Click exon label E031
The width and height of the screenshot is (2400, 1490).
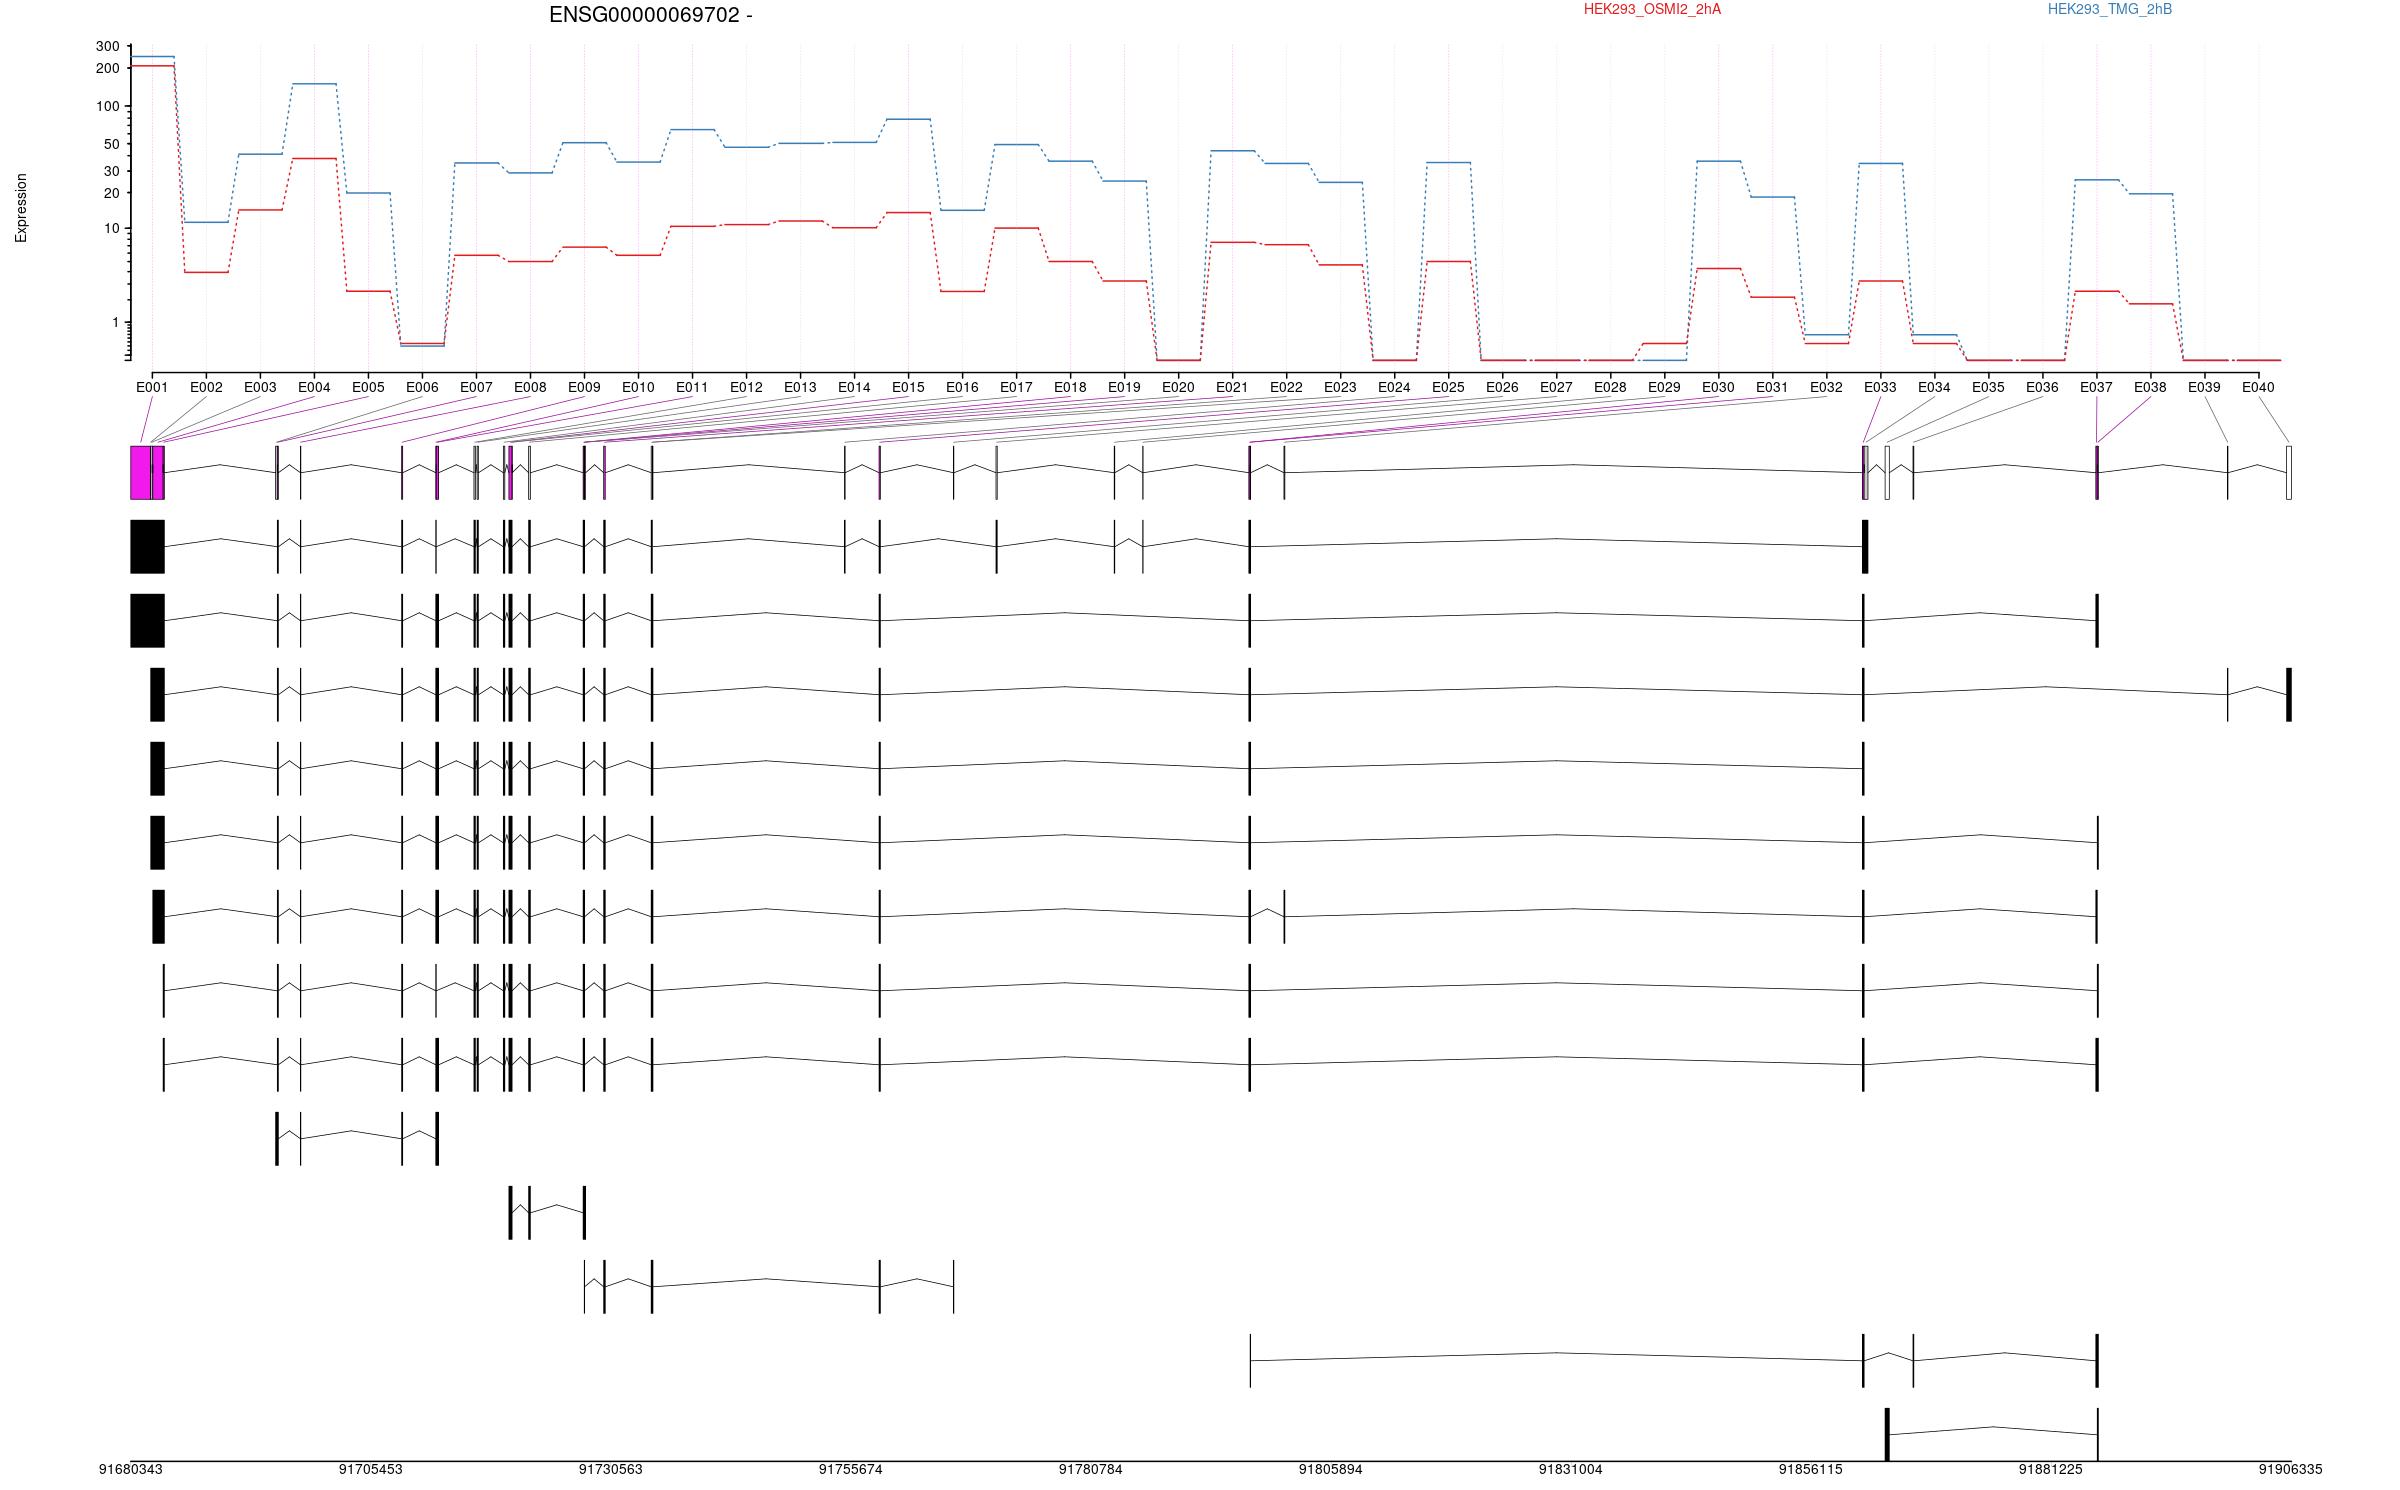point(1772,387)
